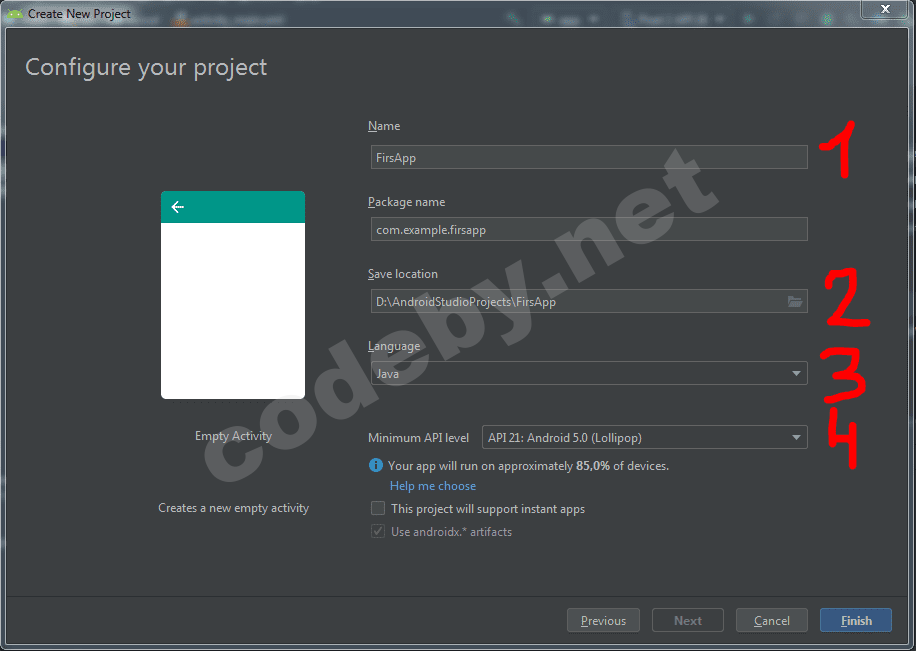Viewport: 916px width, 651px height.
Task: Click the Empty Activity preview thumbnail
Action: [233, 295]
